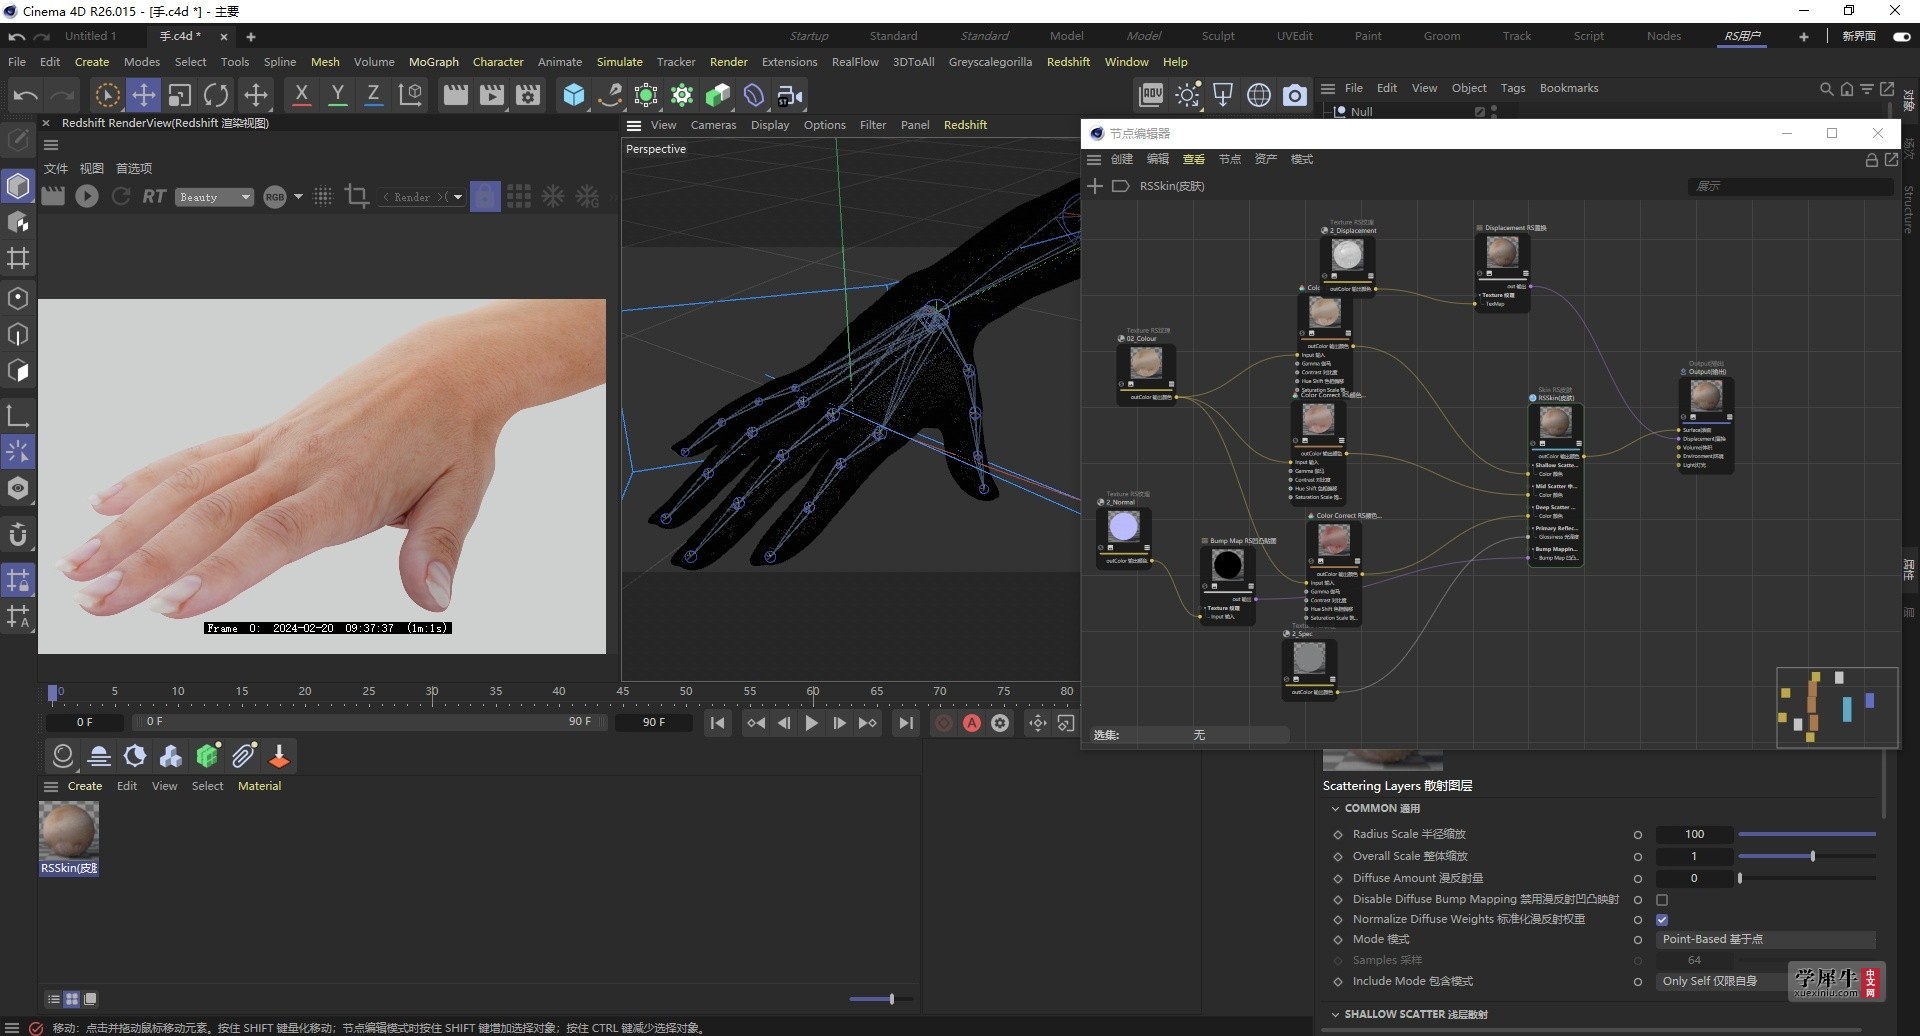Click the paperclip icon above Material Manager

244,756
